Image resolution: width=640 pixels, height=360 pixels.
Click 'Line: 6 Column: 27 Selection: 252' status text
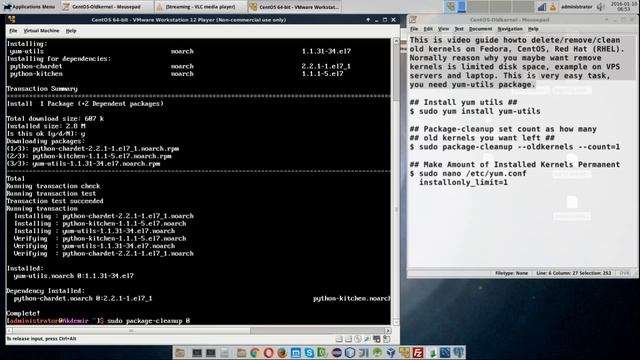(x=574, y=273)
